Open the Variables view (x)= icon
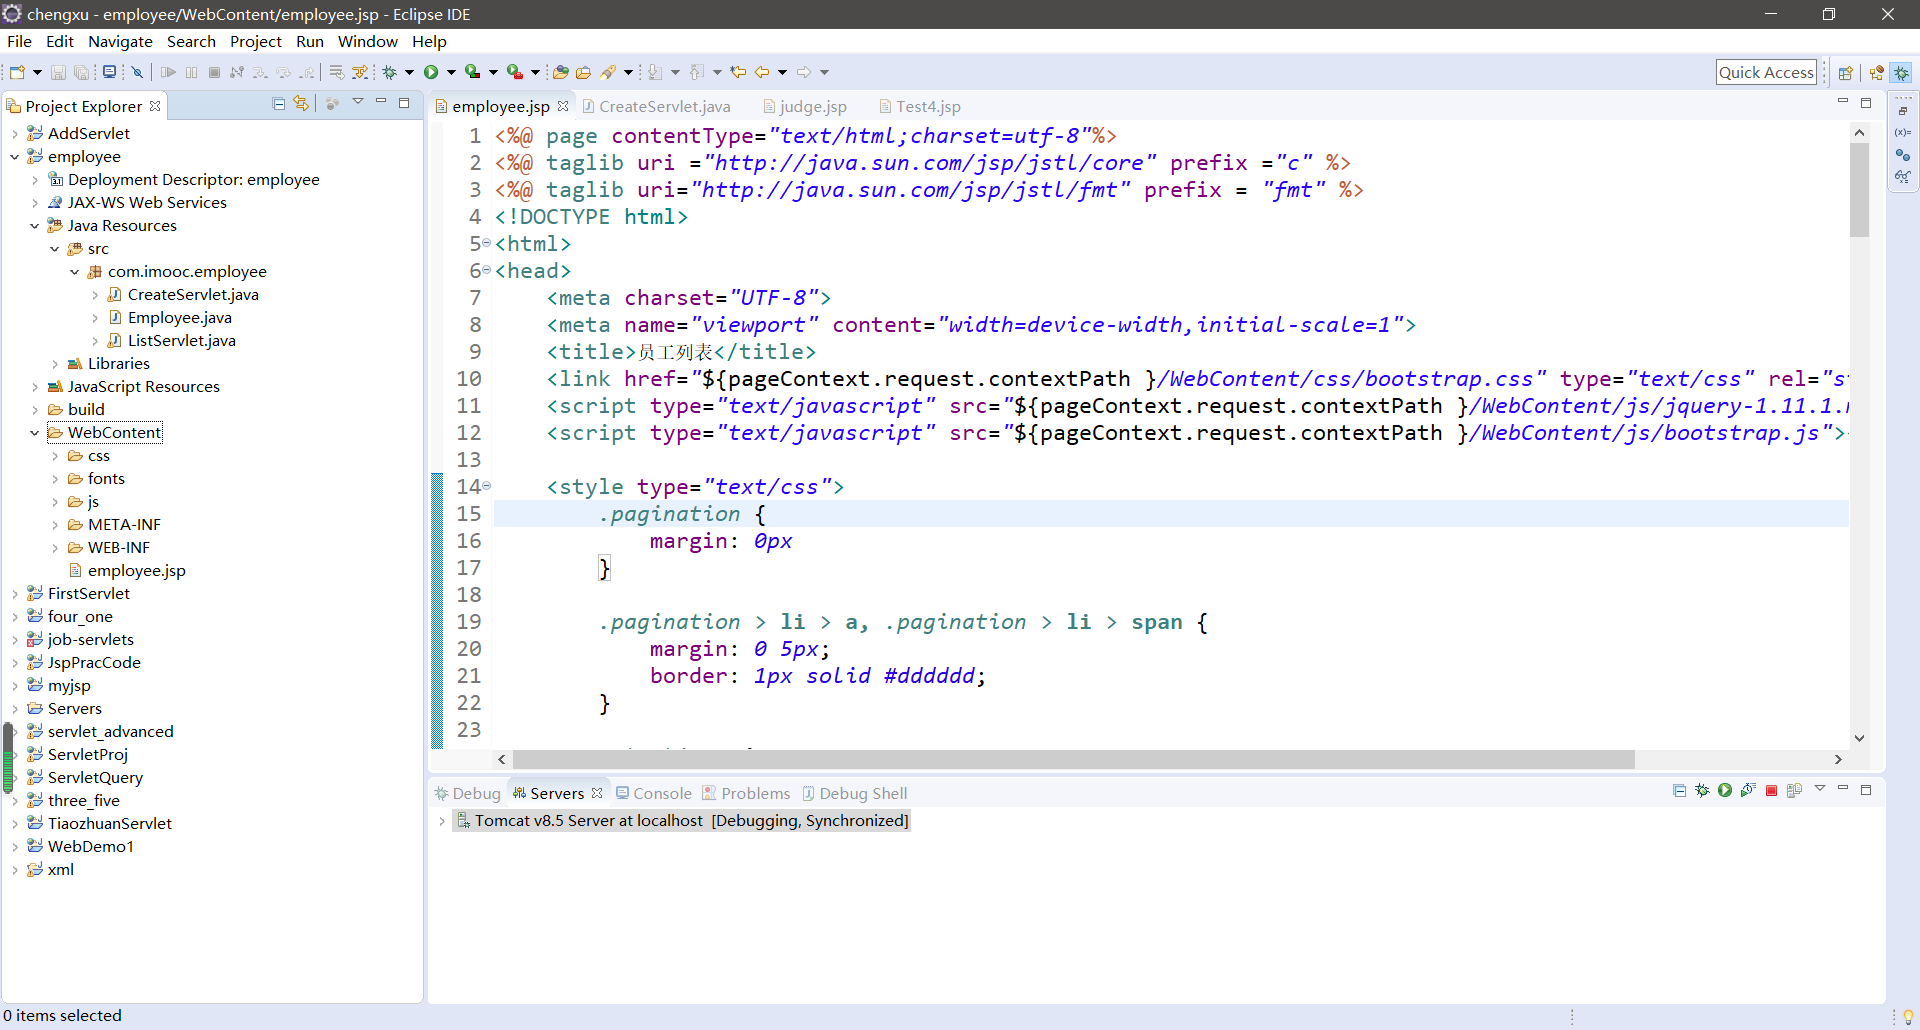 point(1903,132)
